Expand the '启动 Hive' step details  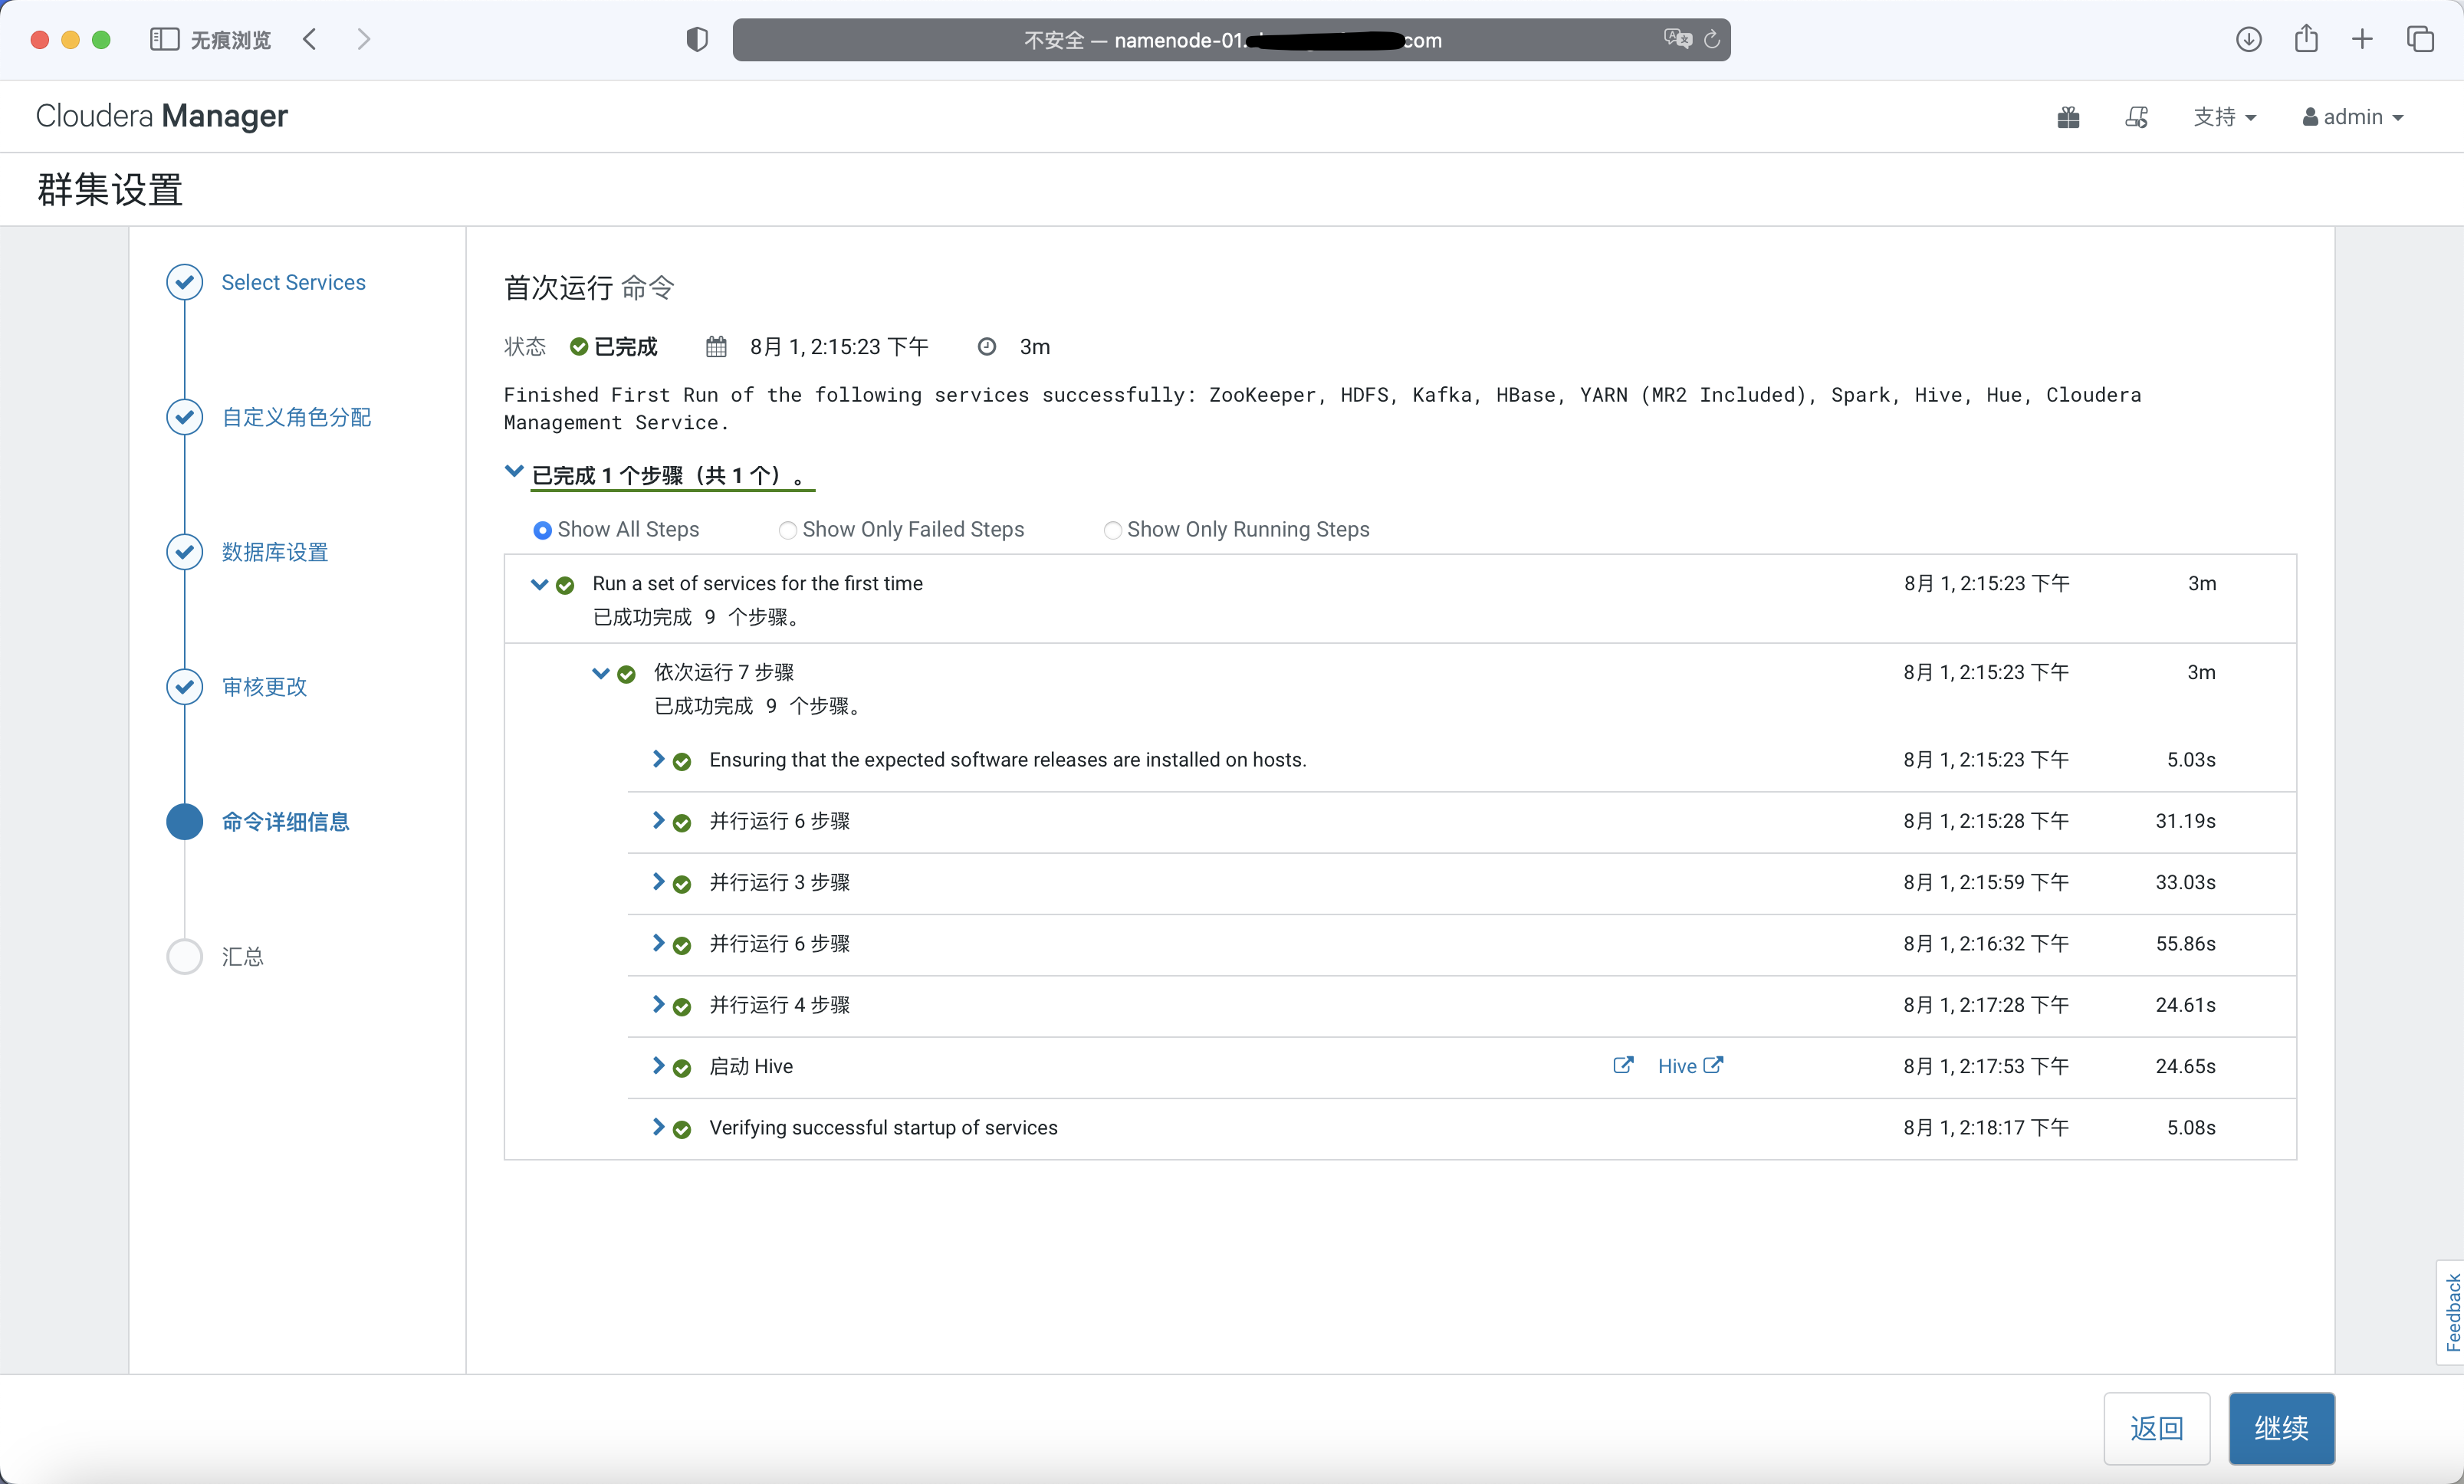tap(658, 1065)
